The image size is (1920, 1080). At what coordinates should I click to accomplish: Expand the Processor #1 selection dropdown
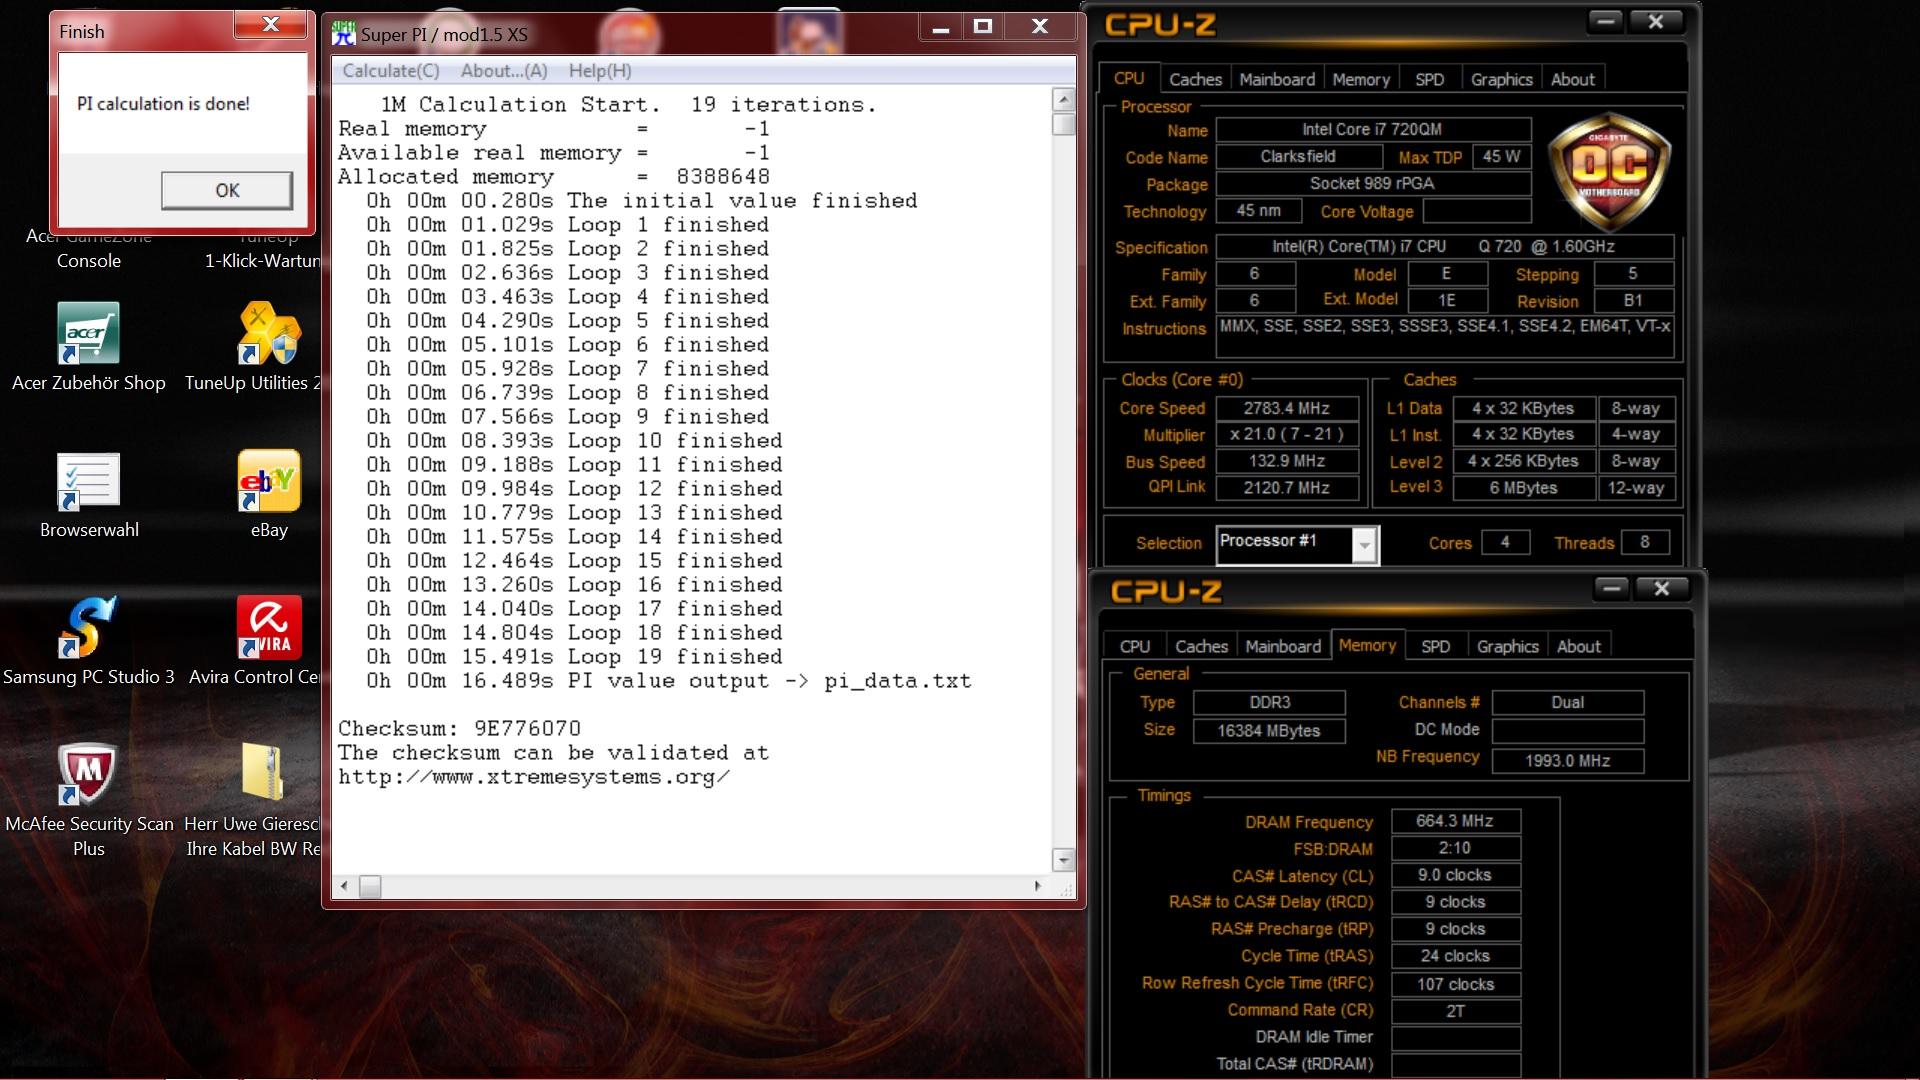tap(1364, 545)
